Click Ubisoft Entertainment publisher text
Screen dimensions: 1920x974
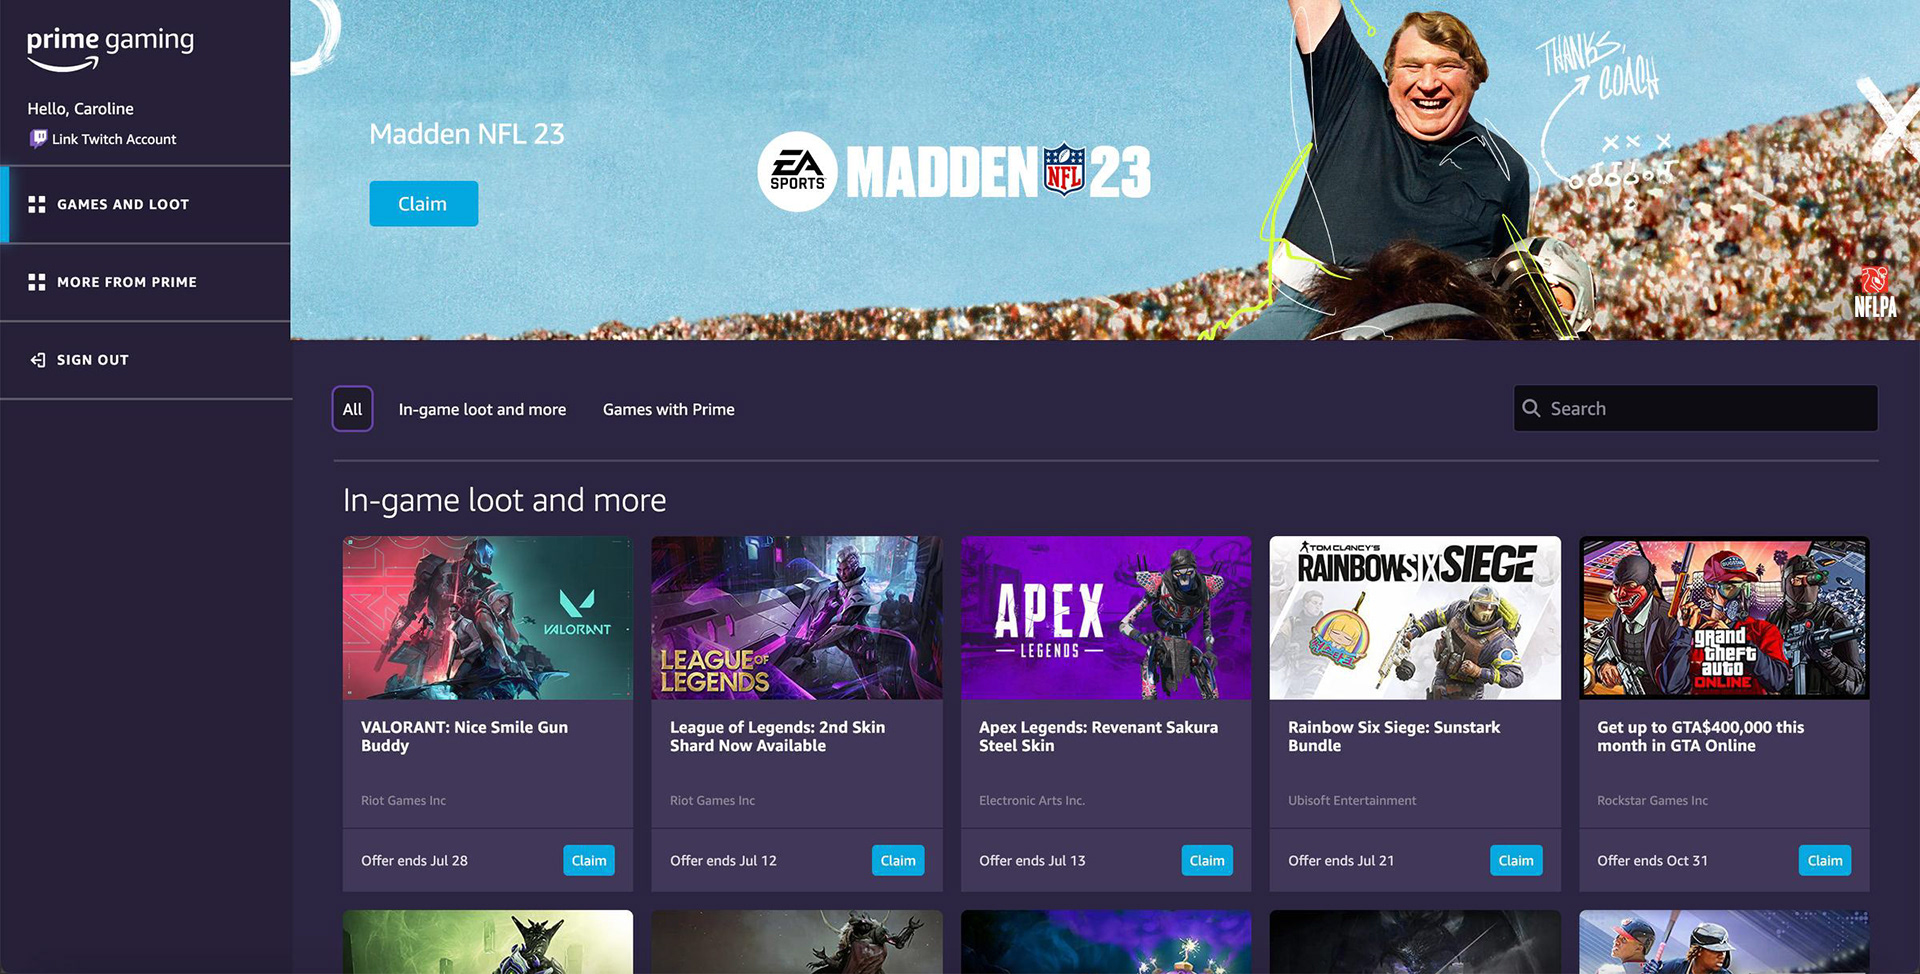coord(1352,800)
